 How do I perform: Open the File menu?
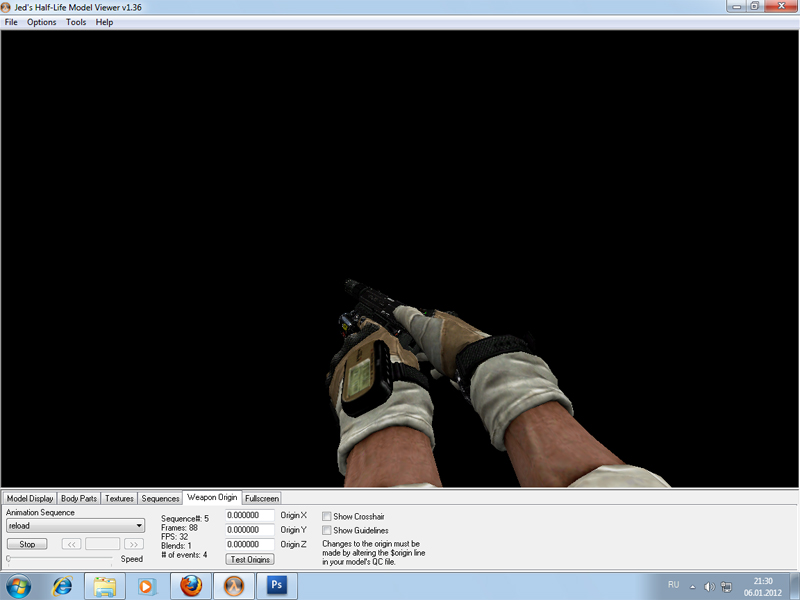coord(11,22)
